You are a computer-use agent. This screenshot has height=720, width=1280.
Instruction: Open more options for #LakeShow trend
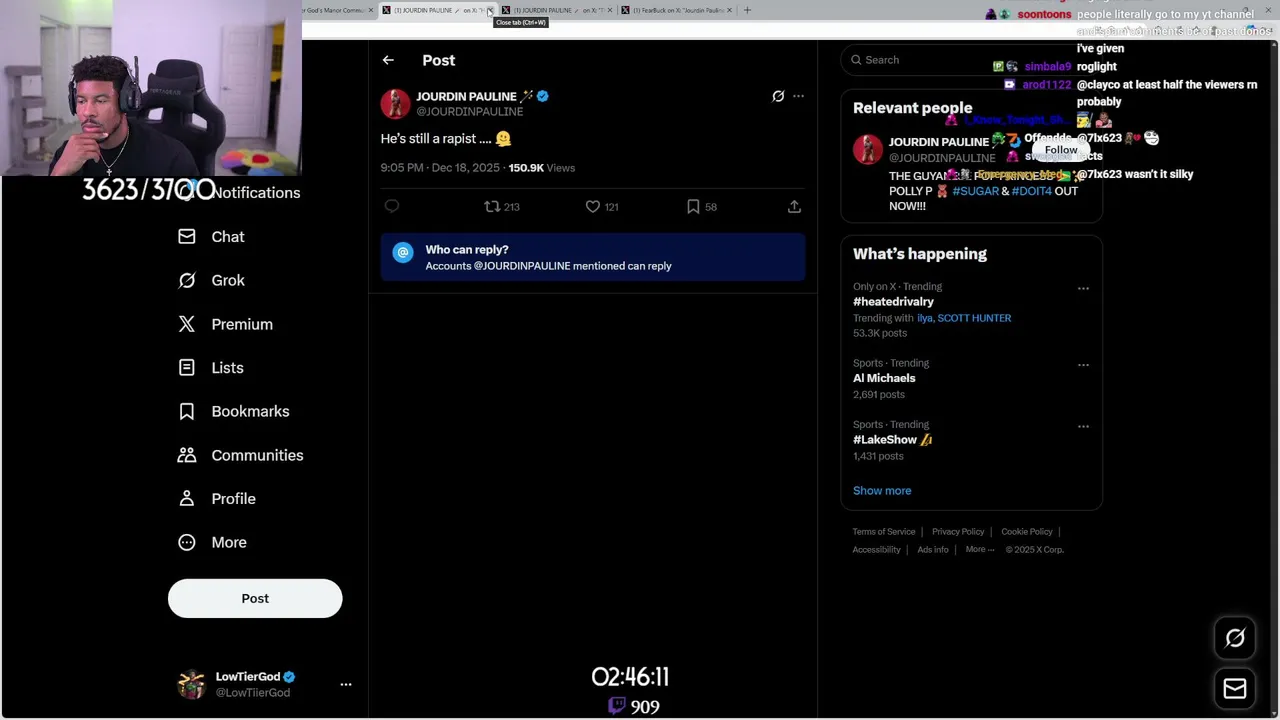(x=1083, y=426)
